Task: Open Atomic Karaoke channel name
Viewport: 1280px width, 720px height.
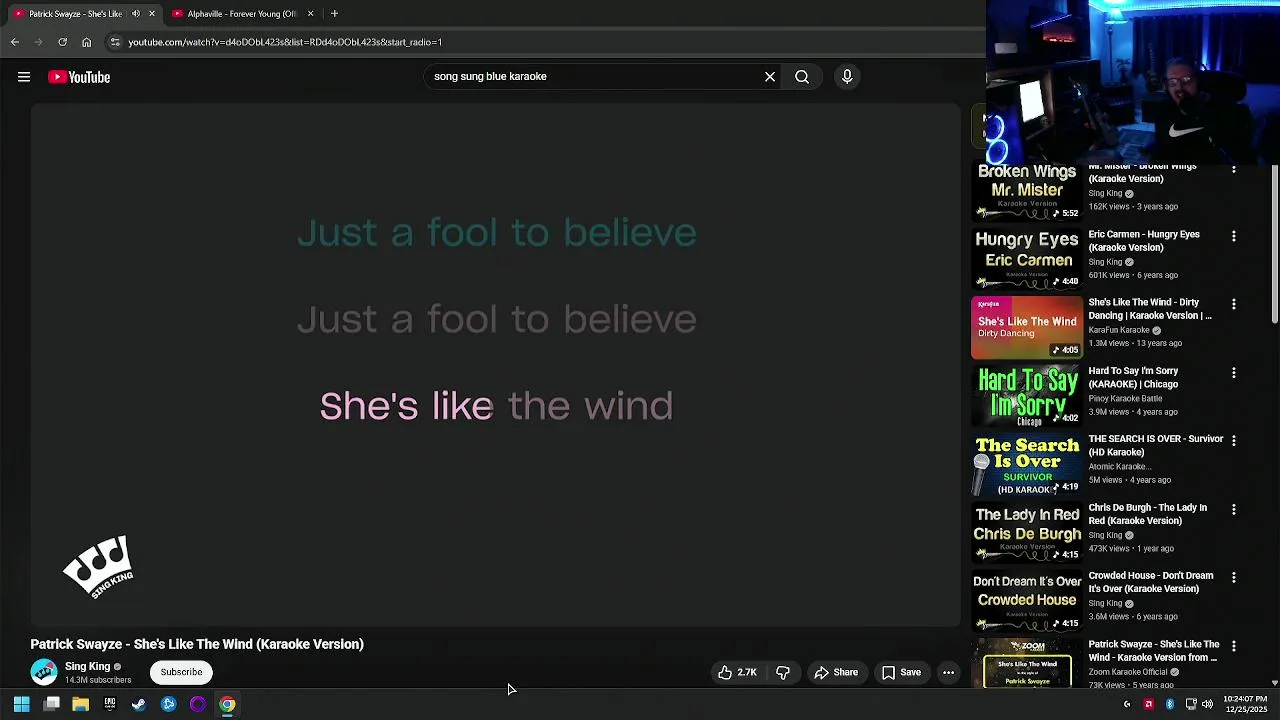Action: coord(1118,466)
